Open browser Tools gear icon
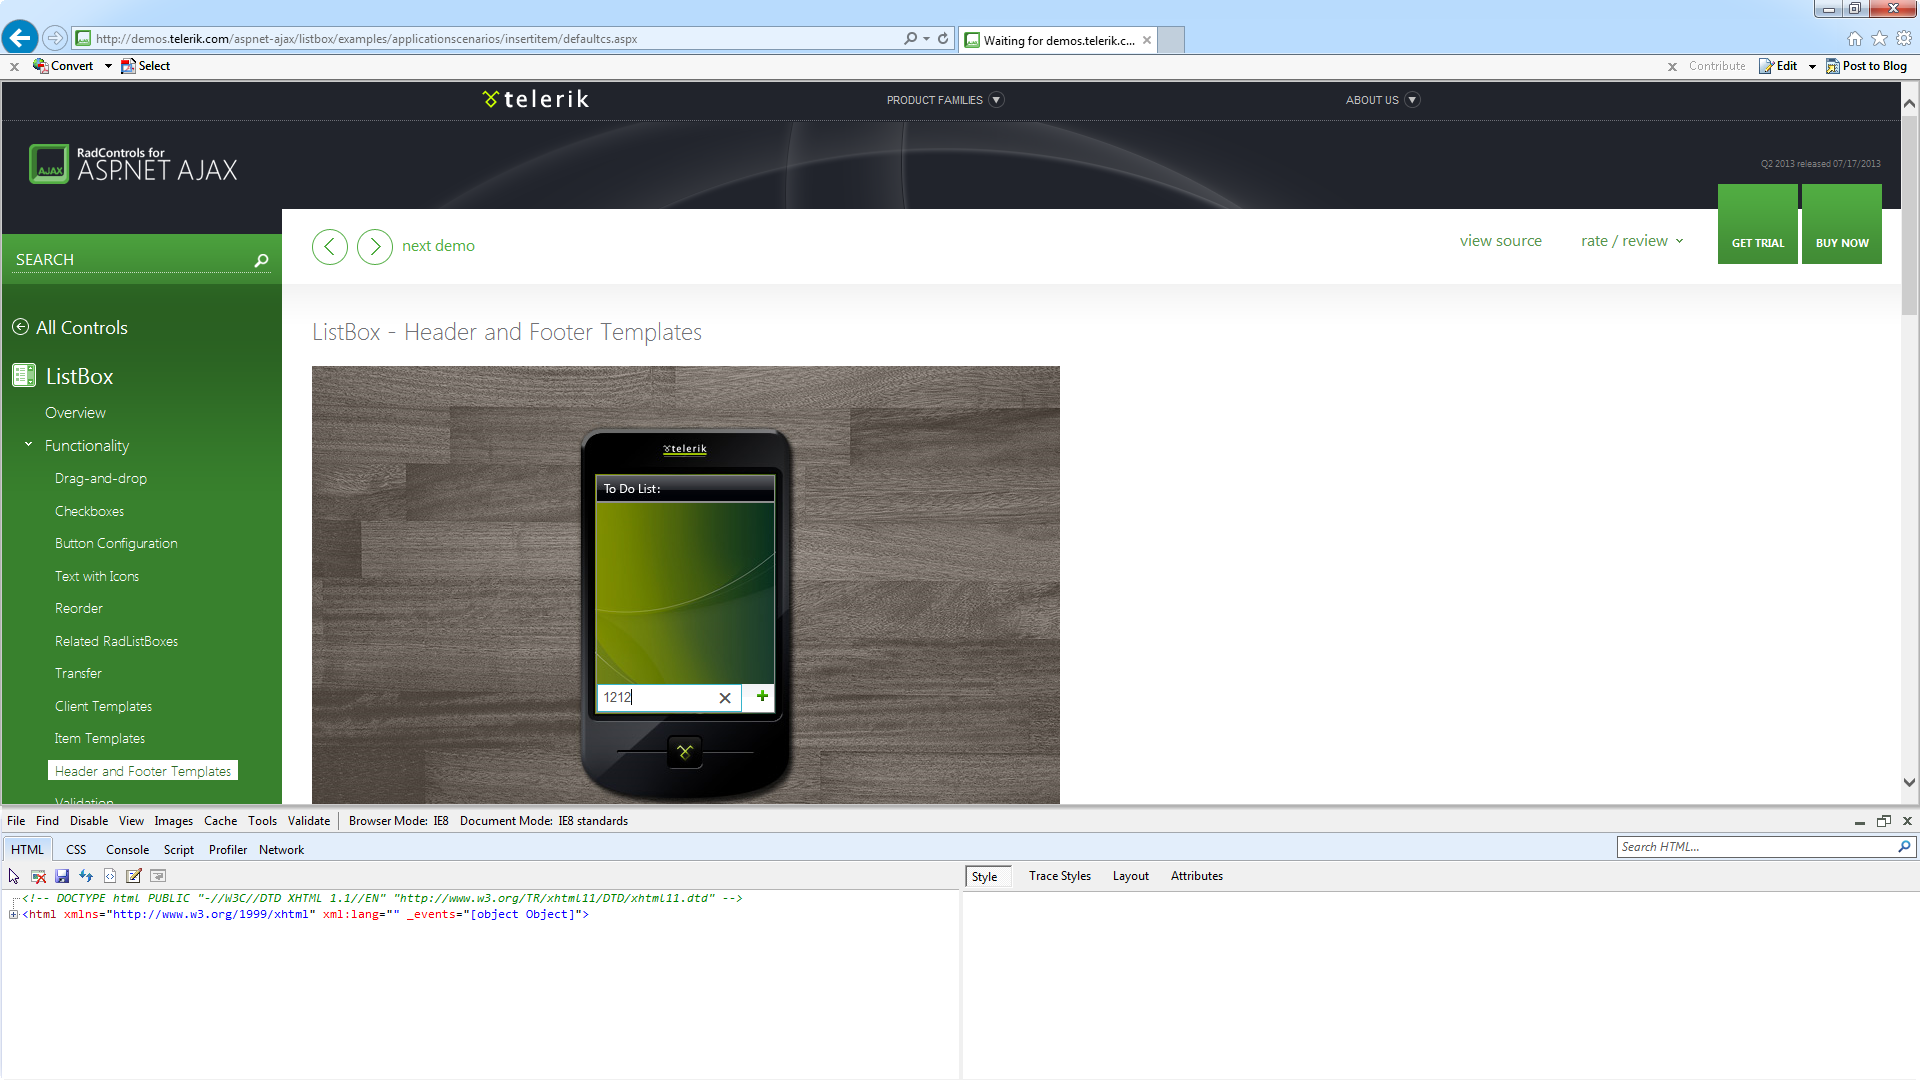The width and height of the screenshot is (1920, 1080). point(1904,38)
